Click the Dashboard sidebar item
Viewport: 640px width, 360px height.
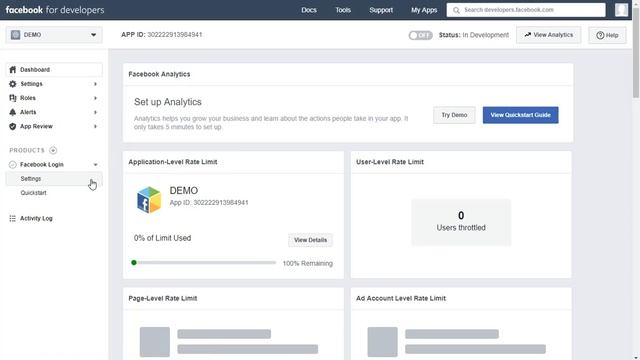(x=54, y=70)
